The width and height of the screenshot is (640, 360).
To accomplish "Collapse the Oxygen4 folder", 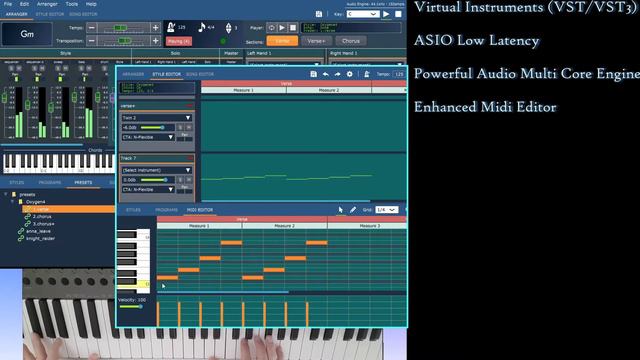I will coord(12,202).
